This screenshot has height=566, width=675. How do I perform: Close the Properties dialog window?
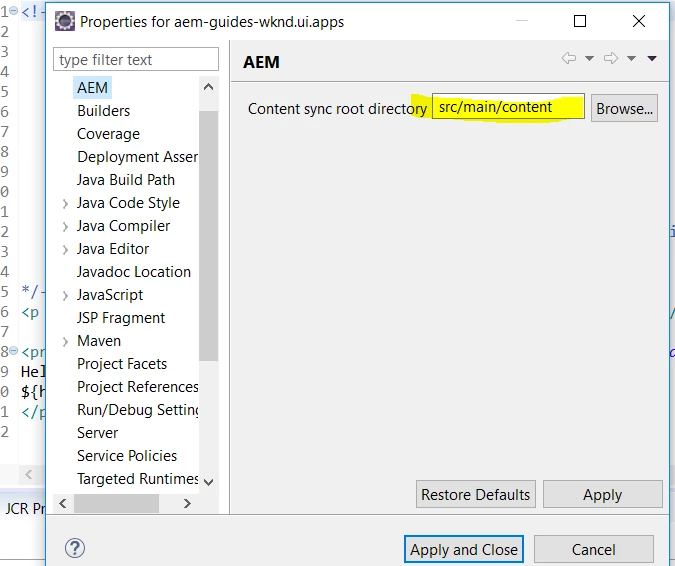(x=639, y=21)
